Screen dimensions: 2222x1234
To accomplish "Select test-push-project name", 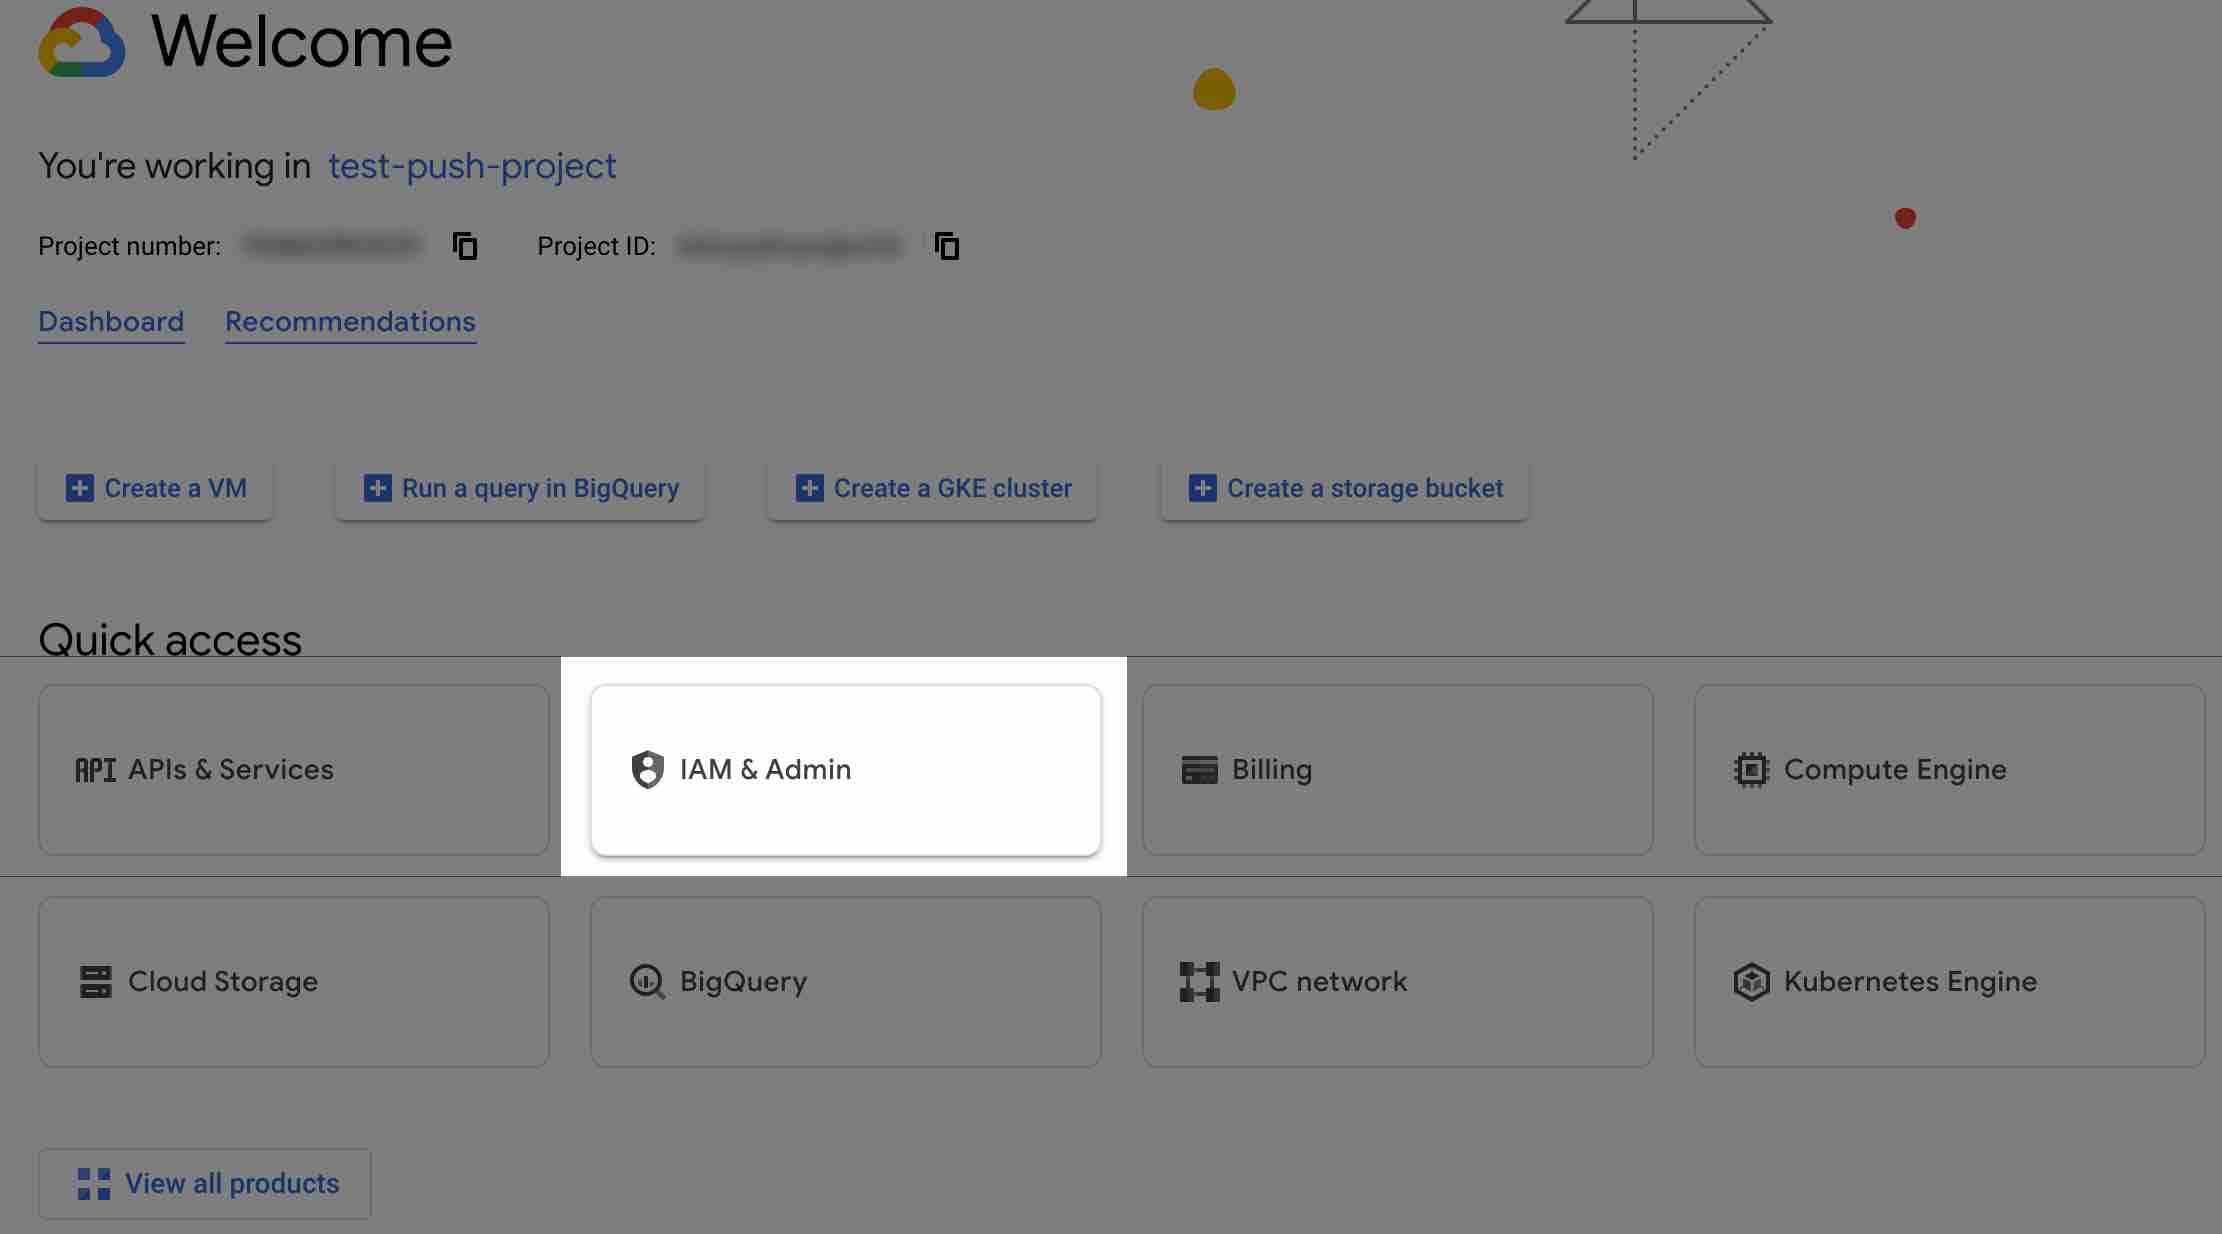I will [472, 164].
